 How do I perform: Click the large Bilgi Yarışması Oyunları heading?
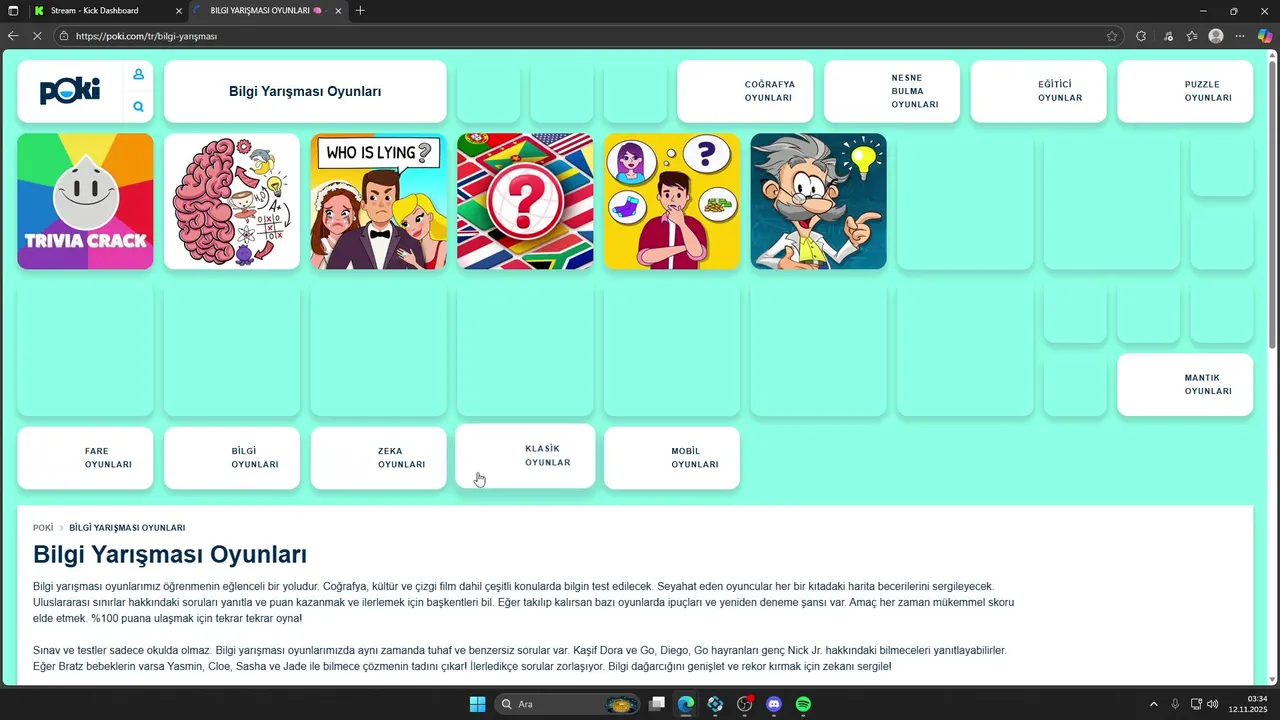(170, 554)
